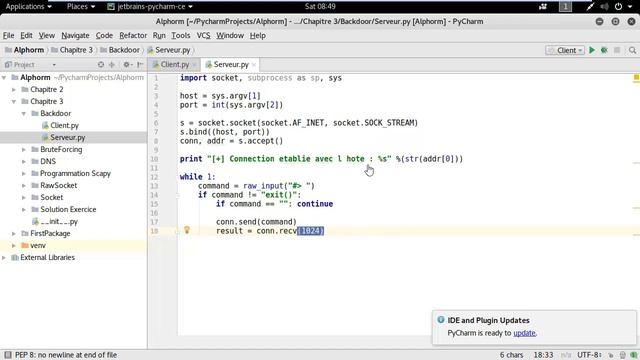This screenshot has height=360, width=640.
Task: Click the workspace switcher indicator in top bar
Action: (x=565, y=7)
